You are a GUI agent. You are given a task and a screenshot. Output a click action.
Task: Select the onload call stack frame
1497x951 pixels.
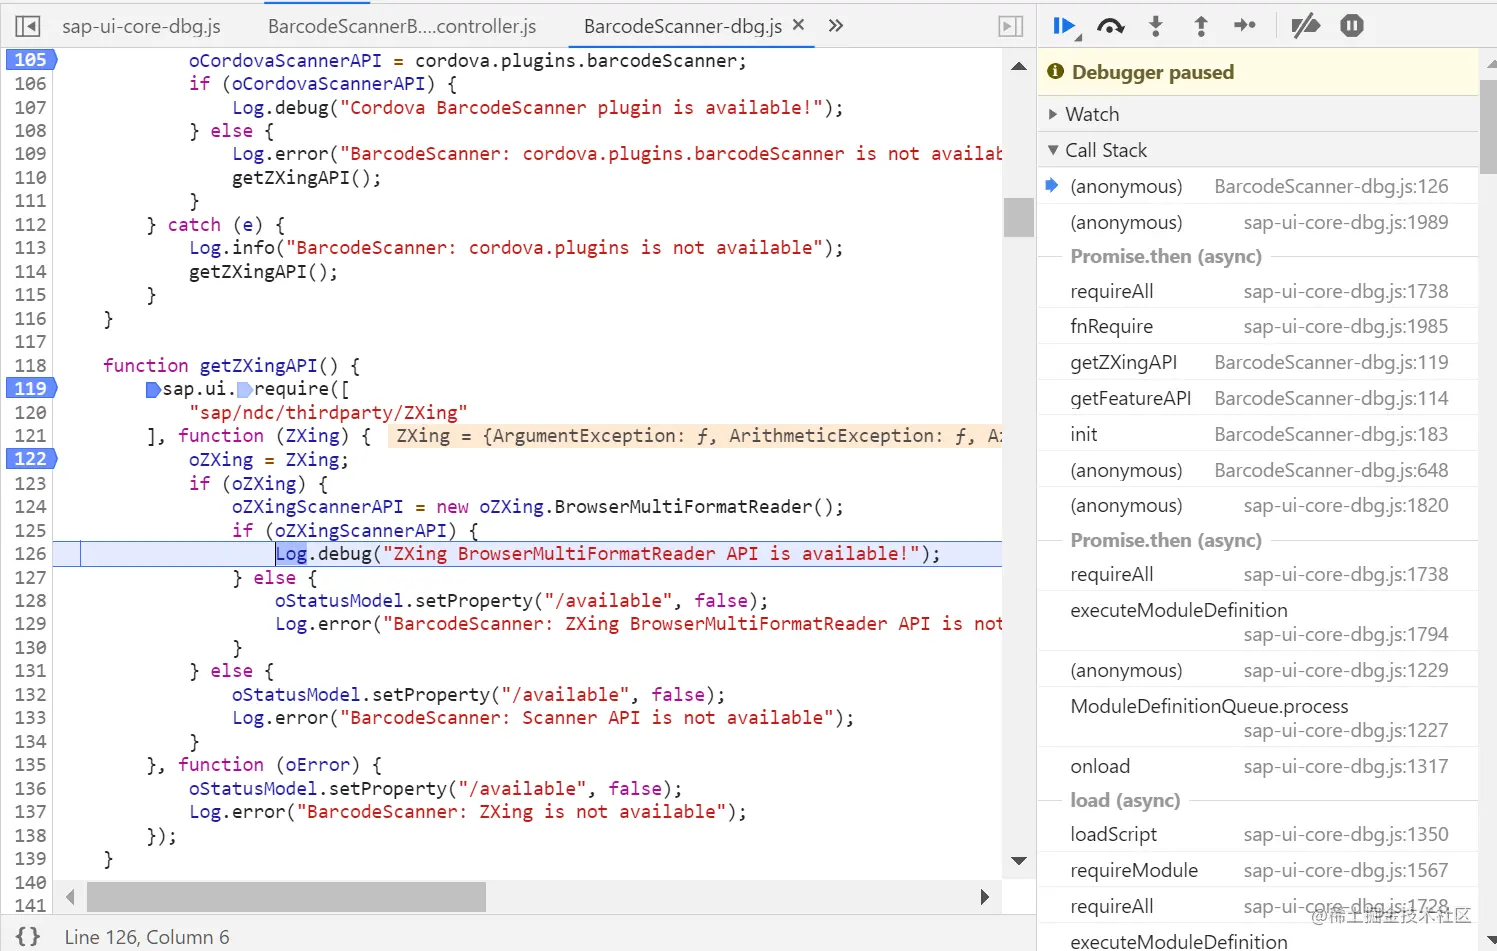(x=1258, y=766)
